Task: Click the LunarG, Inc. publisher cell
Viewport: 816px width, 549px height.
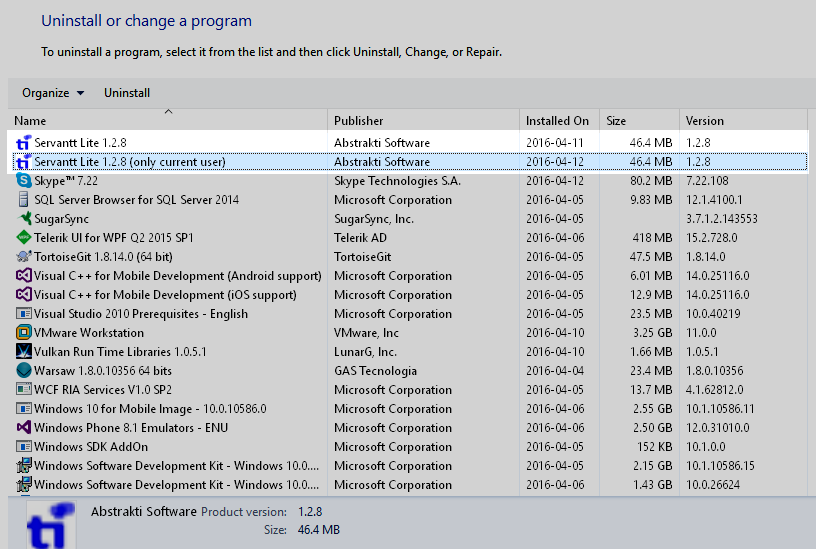Action: (x=365, y=352)
